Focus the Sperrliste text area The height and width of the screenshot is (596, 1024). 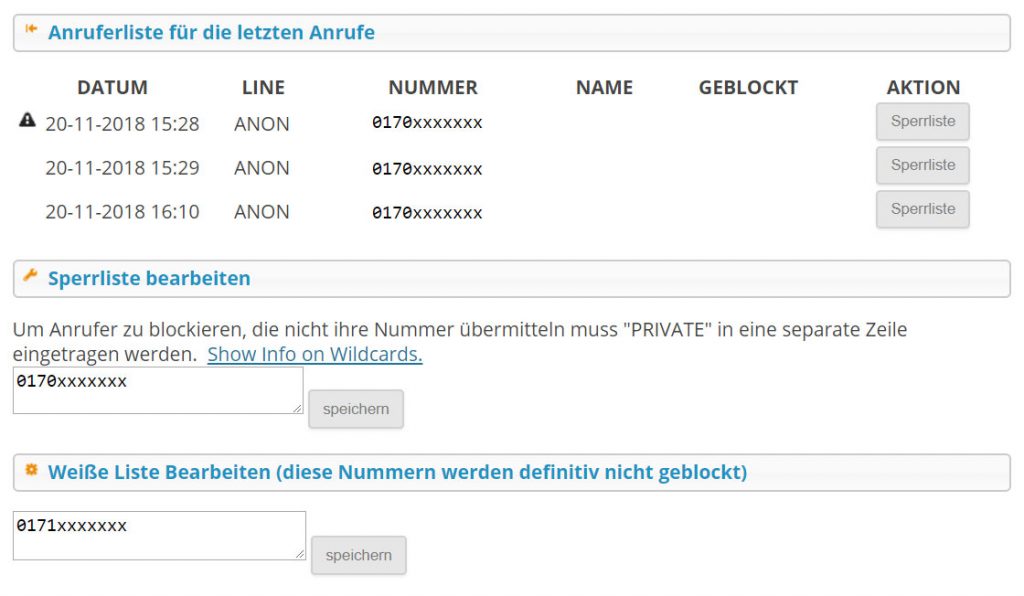coord(158,390)
